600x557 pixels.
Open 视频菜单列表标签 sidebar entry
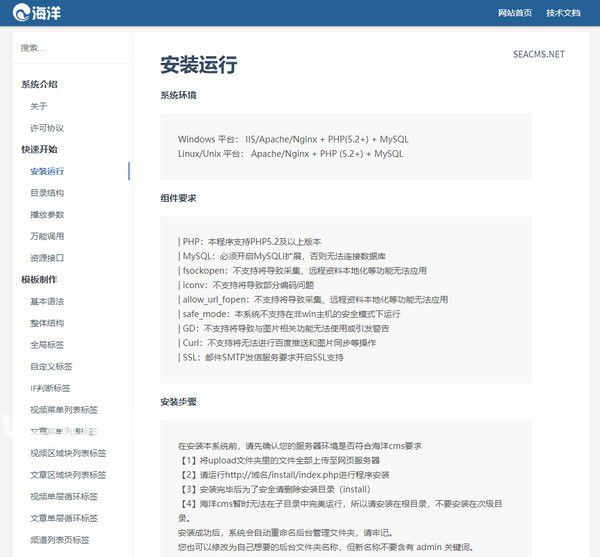point(64,410)
